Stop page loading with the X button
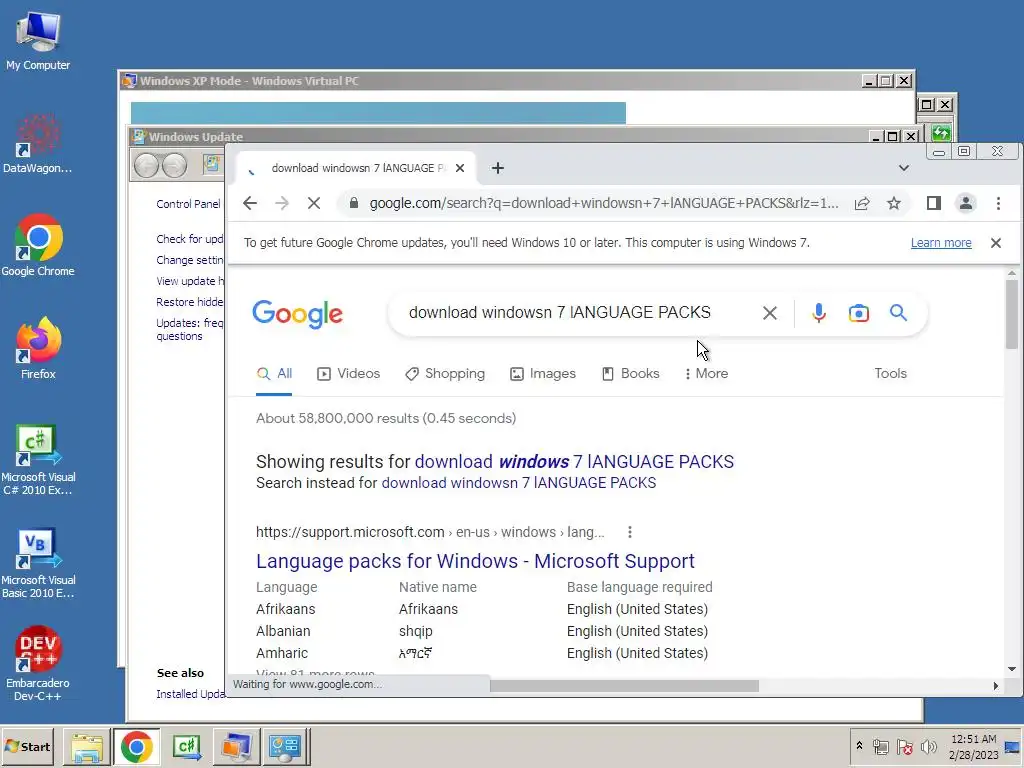 314,203
